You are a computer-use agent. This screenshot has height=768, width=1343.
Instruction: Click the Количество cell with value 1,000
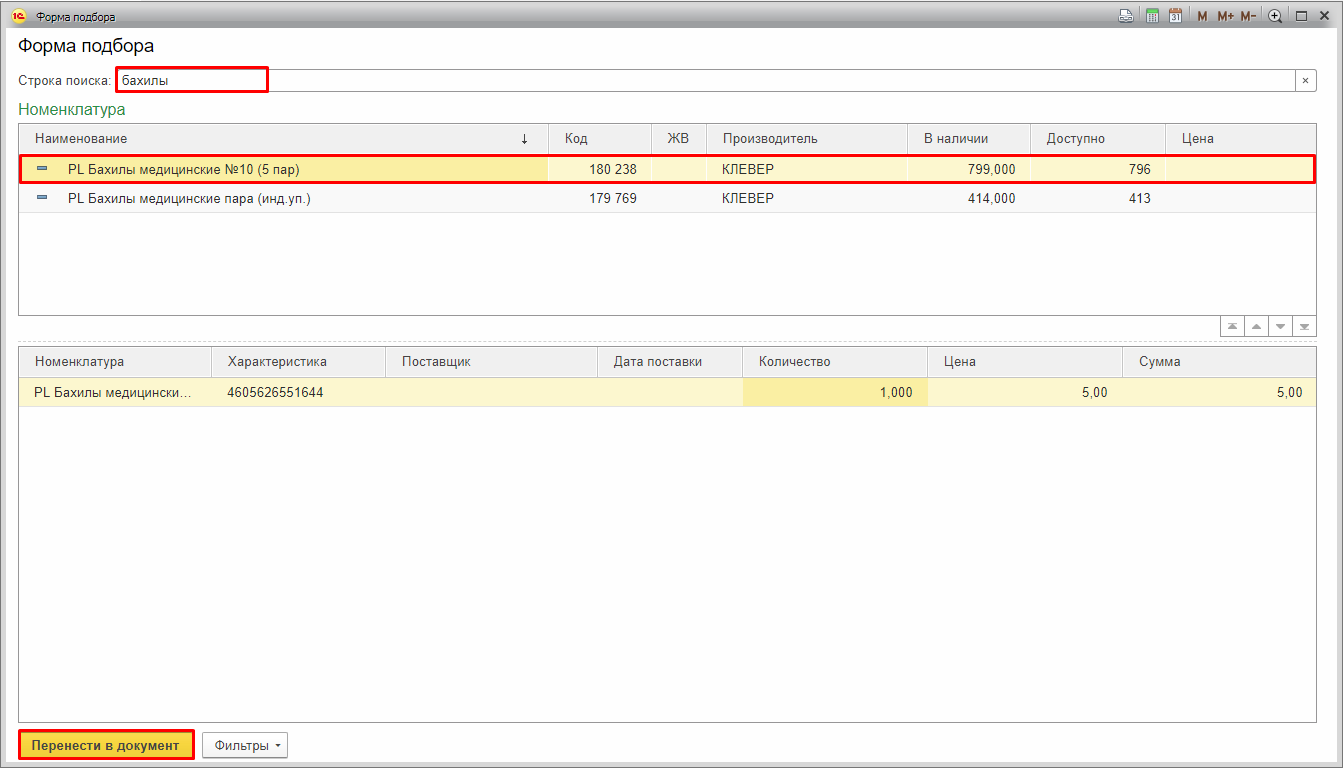(835, 393)
